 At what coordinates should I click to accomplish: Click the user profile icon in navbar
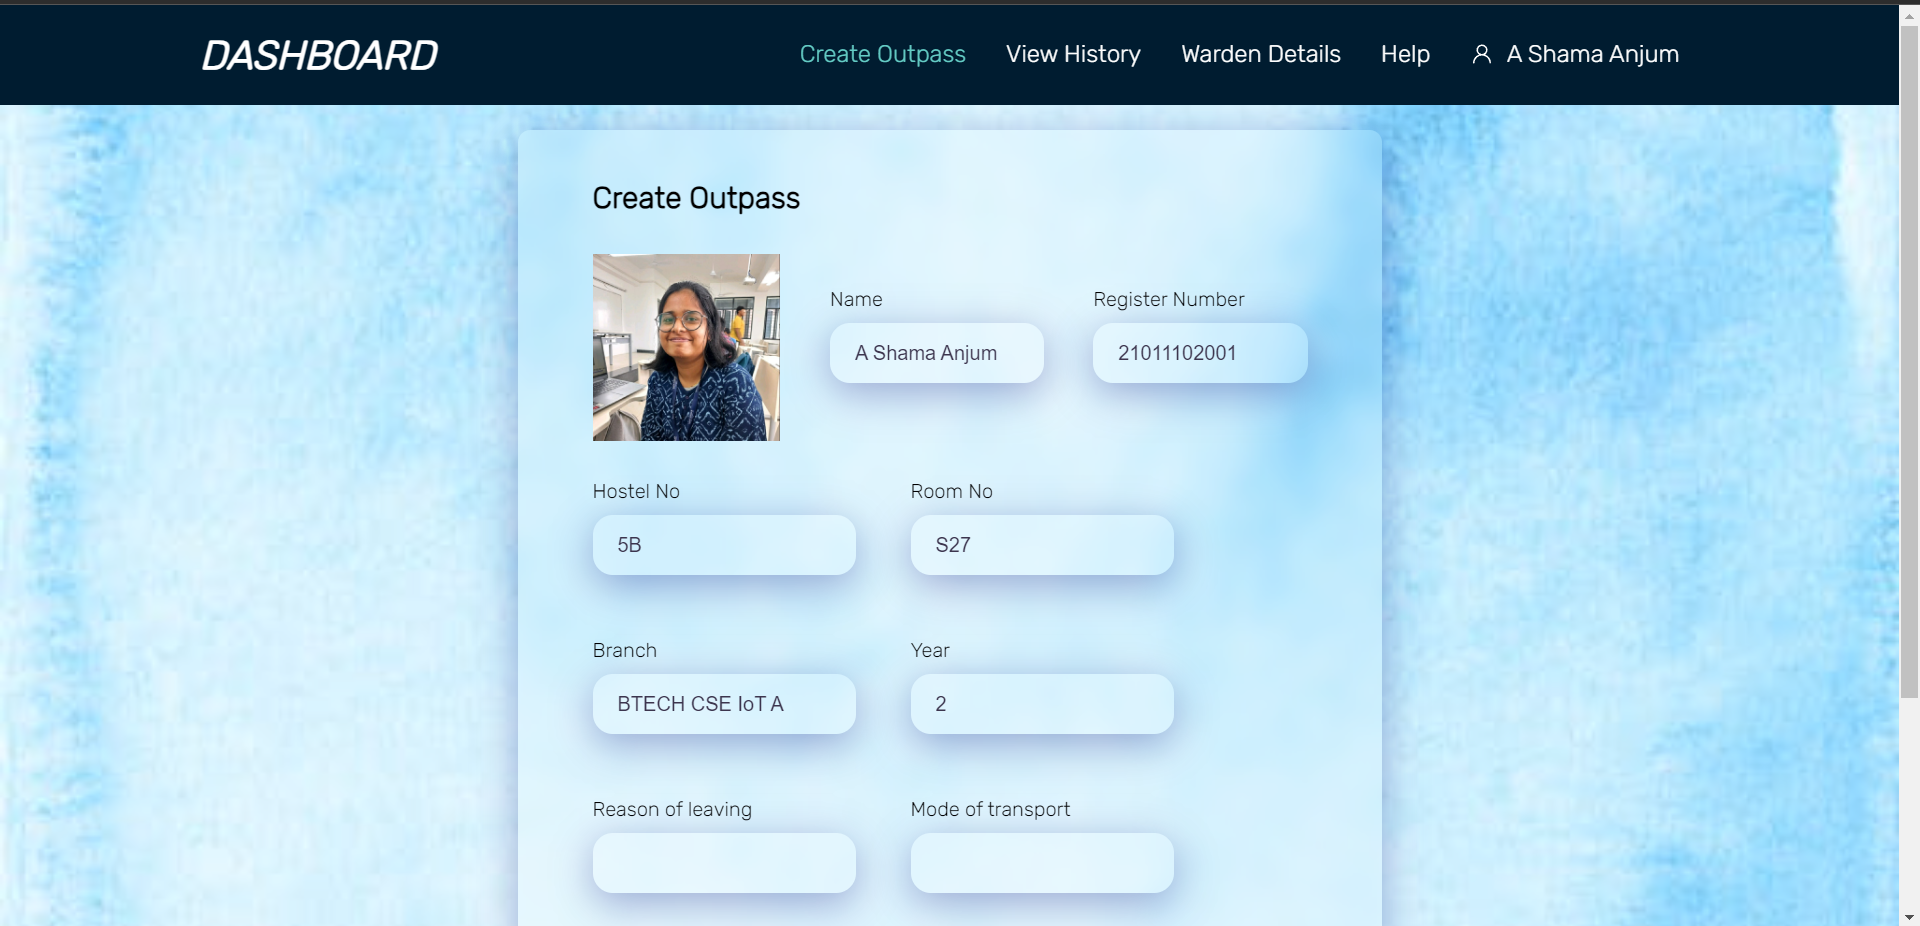pyautogui.click(x=1483, y=54)
